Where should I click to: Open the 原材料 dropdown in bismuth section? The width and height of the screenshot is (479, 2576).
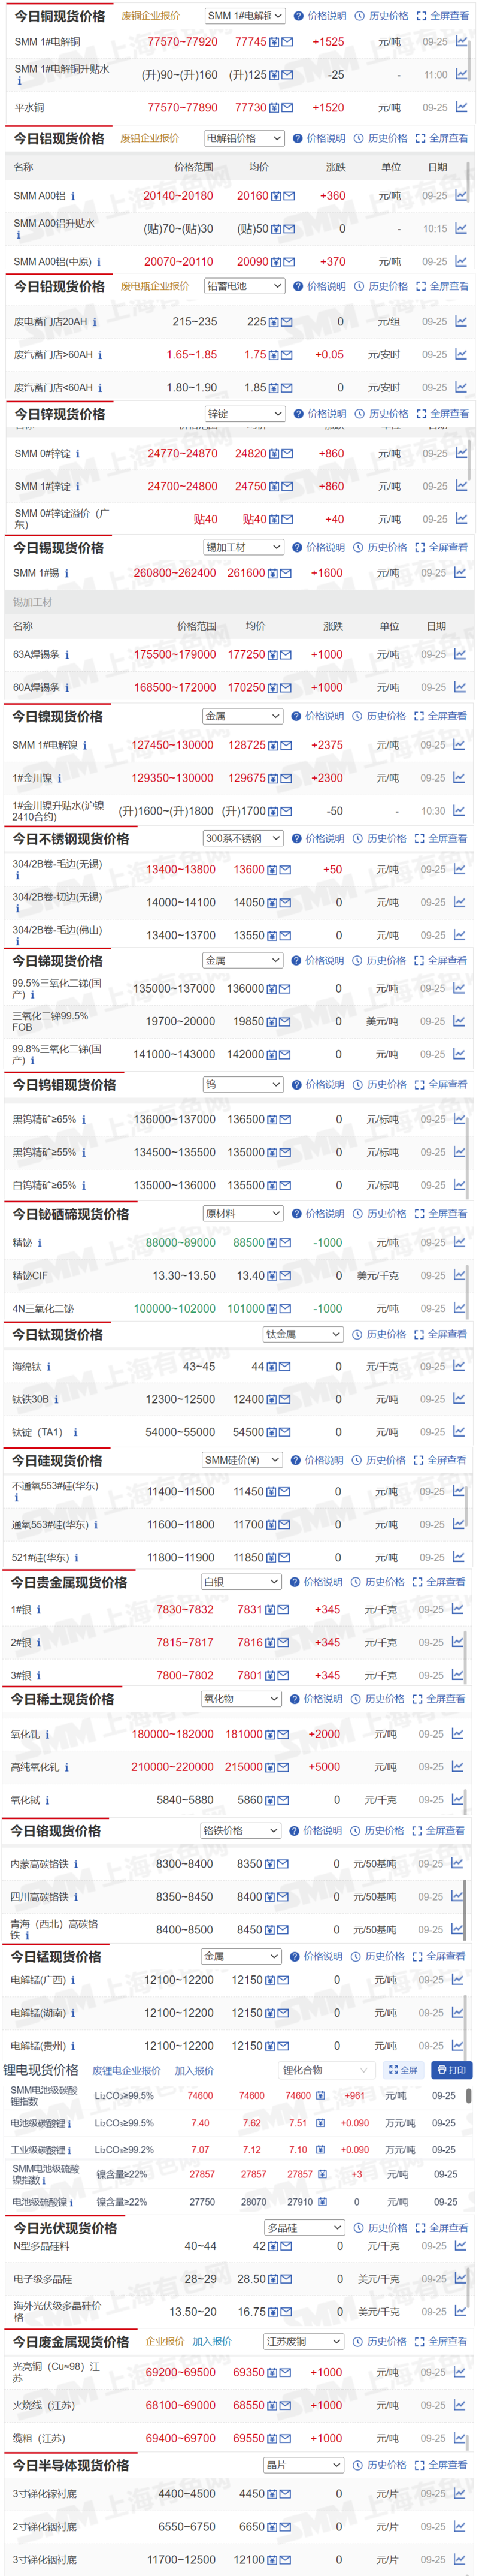pos(243,1213)
